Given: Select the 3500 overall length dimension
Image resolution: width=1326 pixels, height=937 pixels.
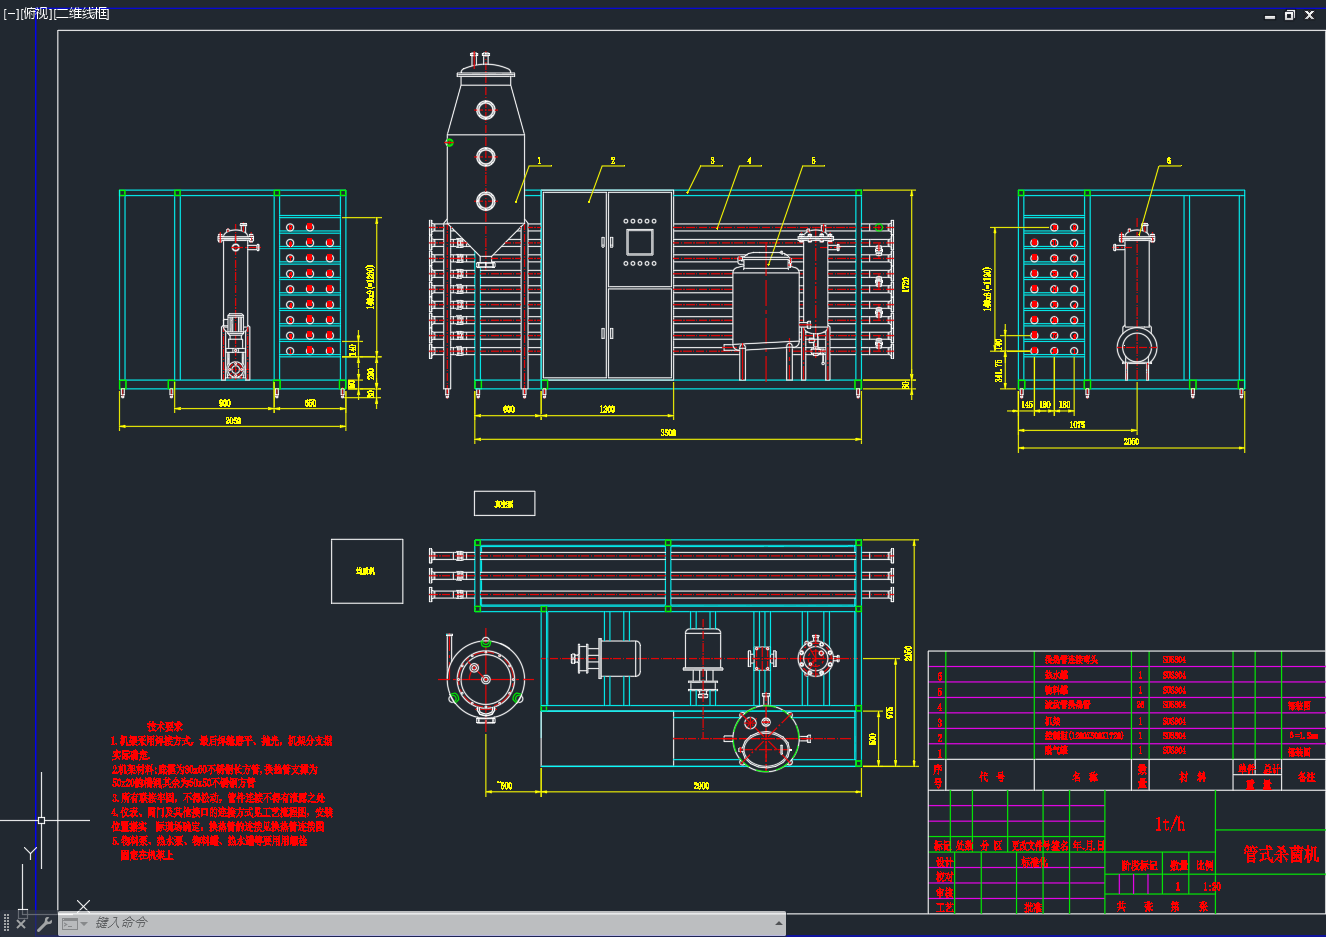Looking at the screenshot, I should [668, 432].
